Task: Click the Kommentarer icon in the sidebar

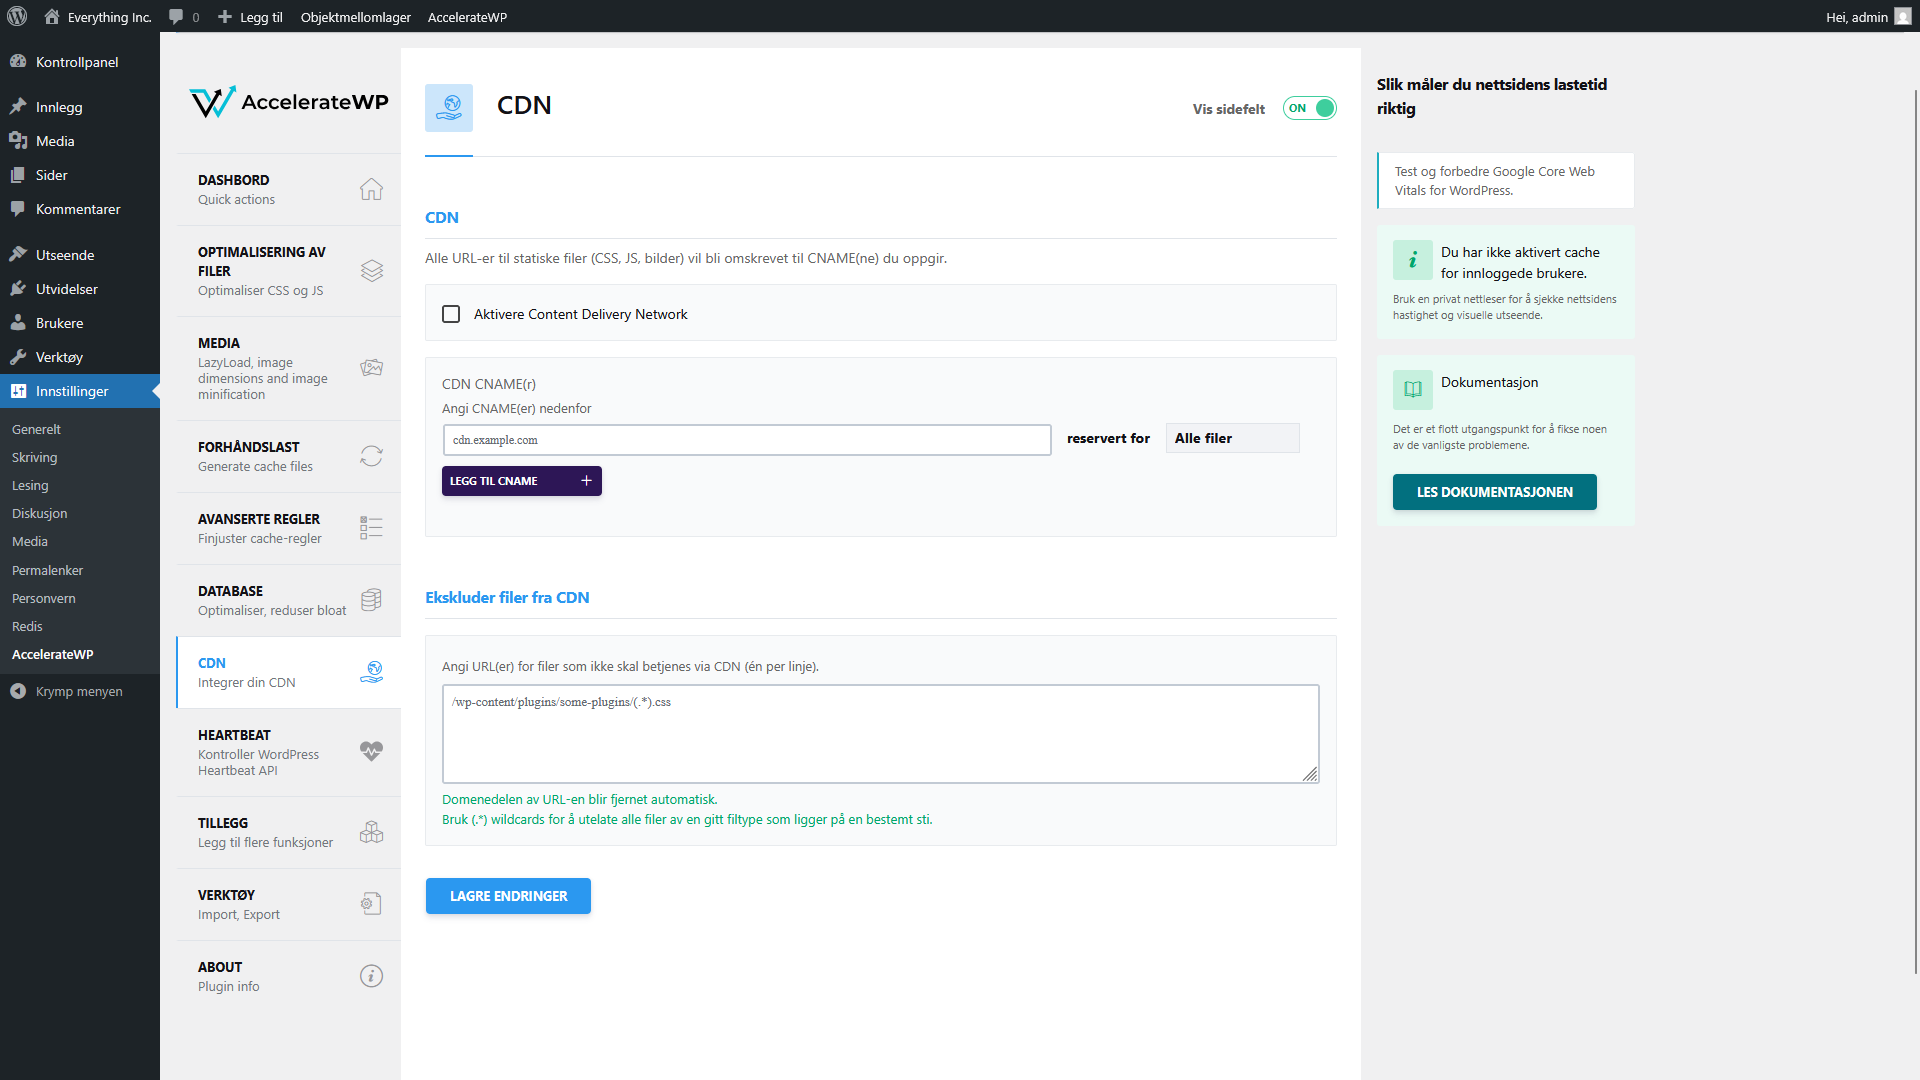Action: click(18, 208)
